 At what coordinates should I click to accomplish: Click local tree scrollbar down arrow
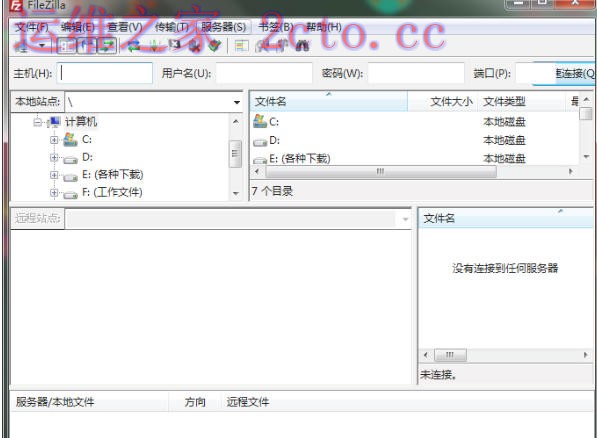[236, 193]
